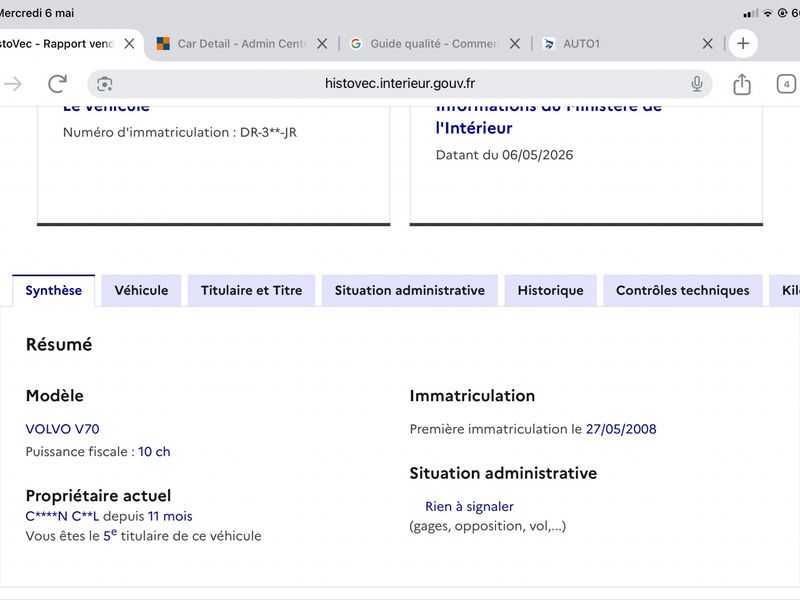Close the Car Detail - Admin Center tab
This screenshot has width=800, height=600.
[x=322, y=44]
